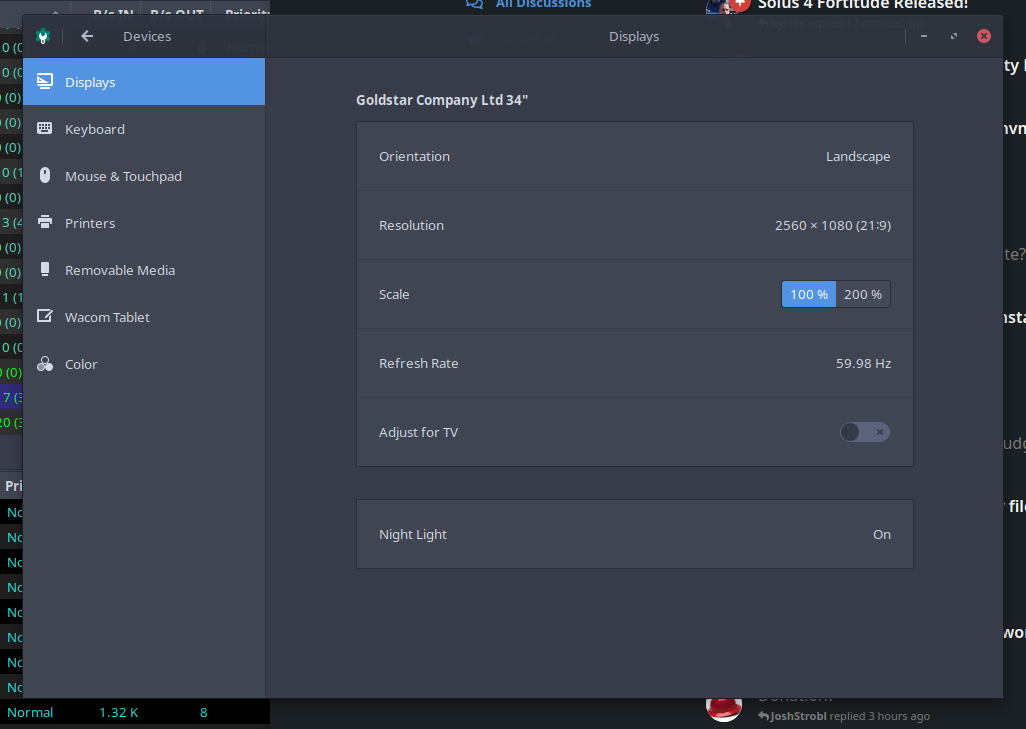Click the Printers icon in sidebar
The width and height of the screenshot is (1026, 729).
(x=45, y=223)
